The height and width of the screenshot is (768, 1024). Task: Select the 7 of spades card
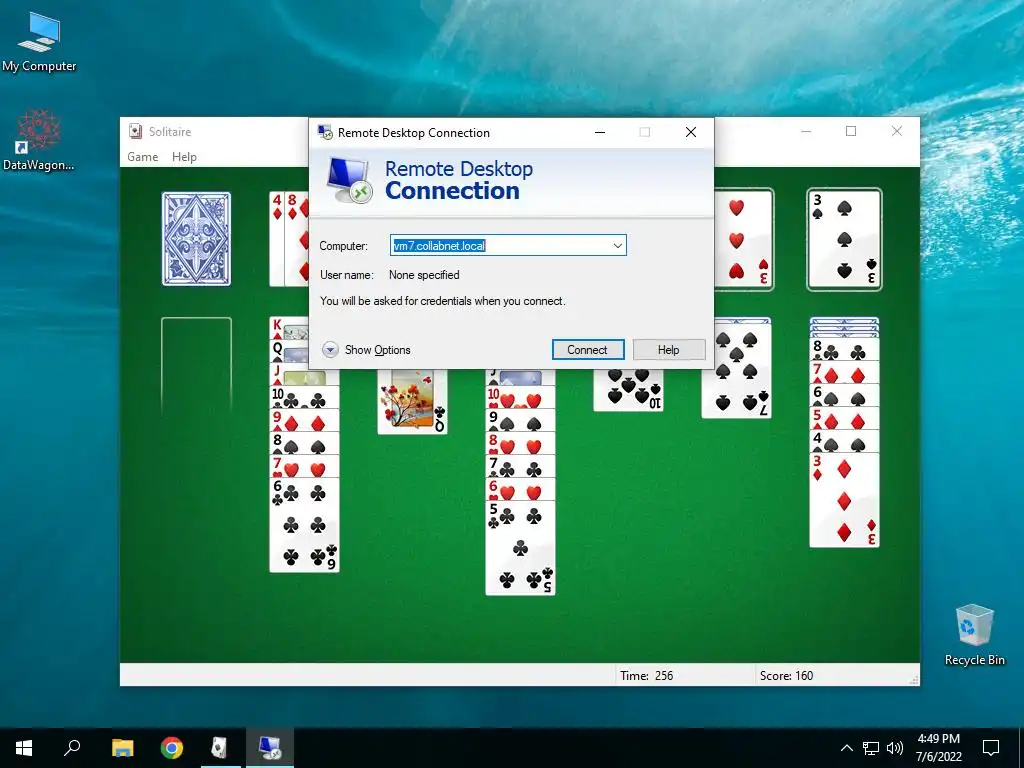point(736,370)
